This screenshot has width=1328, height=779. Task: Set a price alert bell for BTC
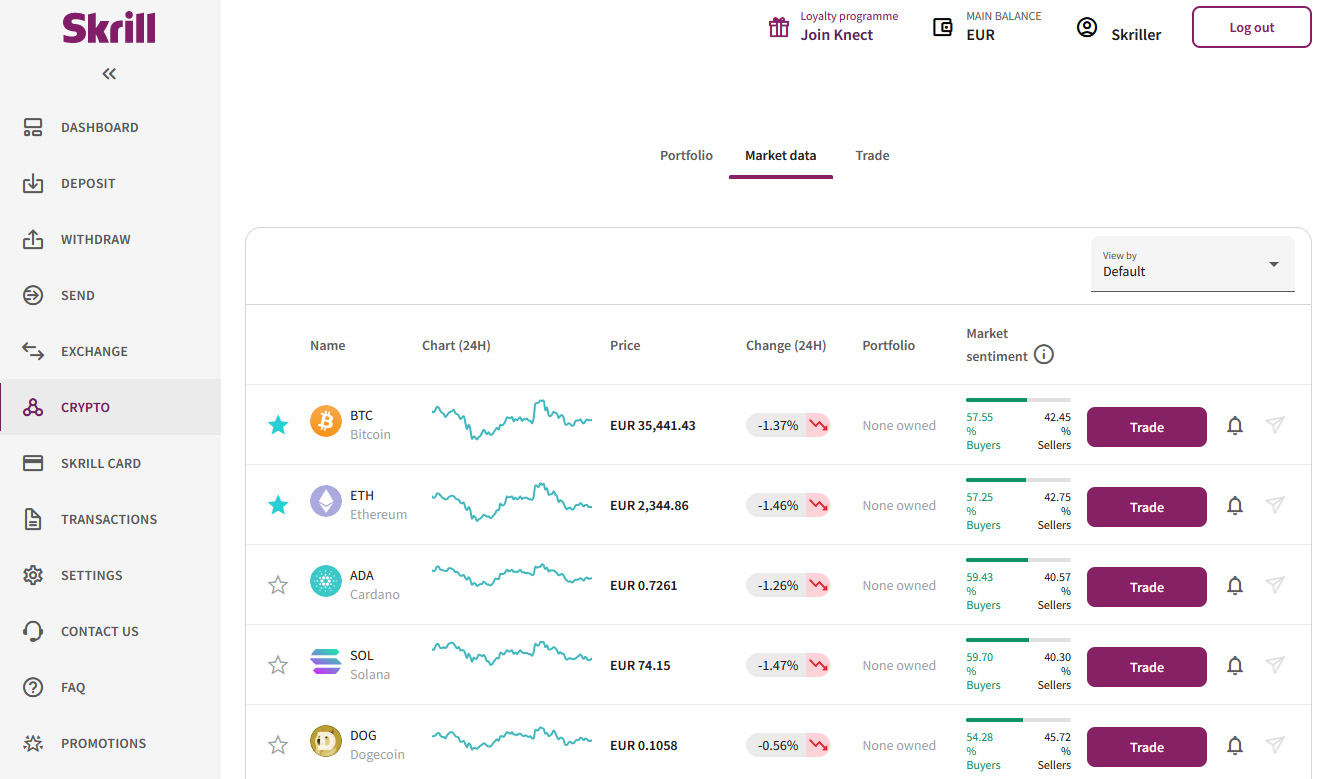tap(1235, 425)
